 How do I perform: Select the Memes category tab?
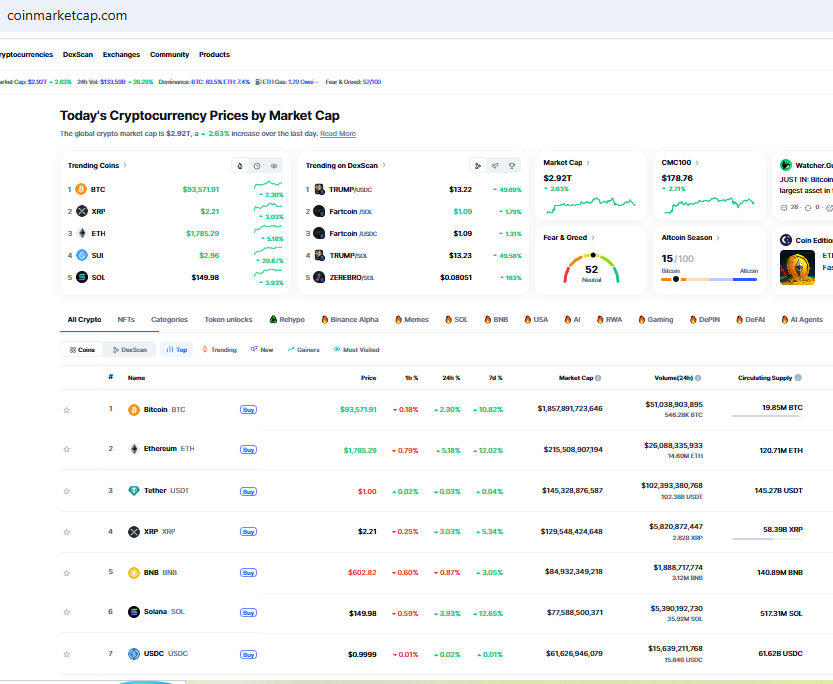pyautogui.click(x=412, y=320)
